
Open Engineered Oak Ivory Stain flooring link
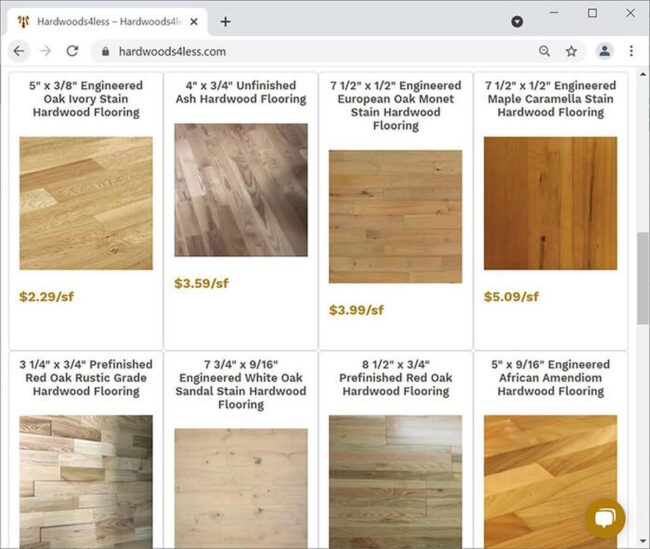coord(86,99)
